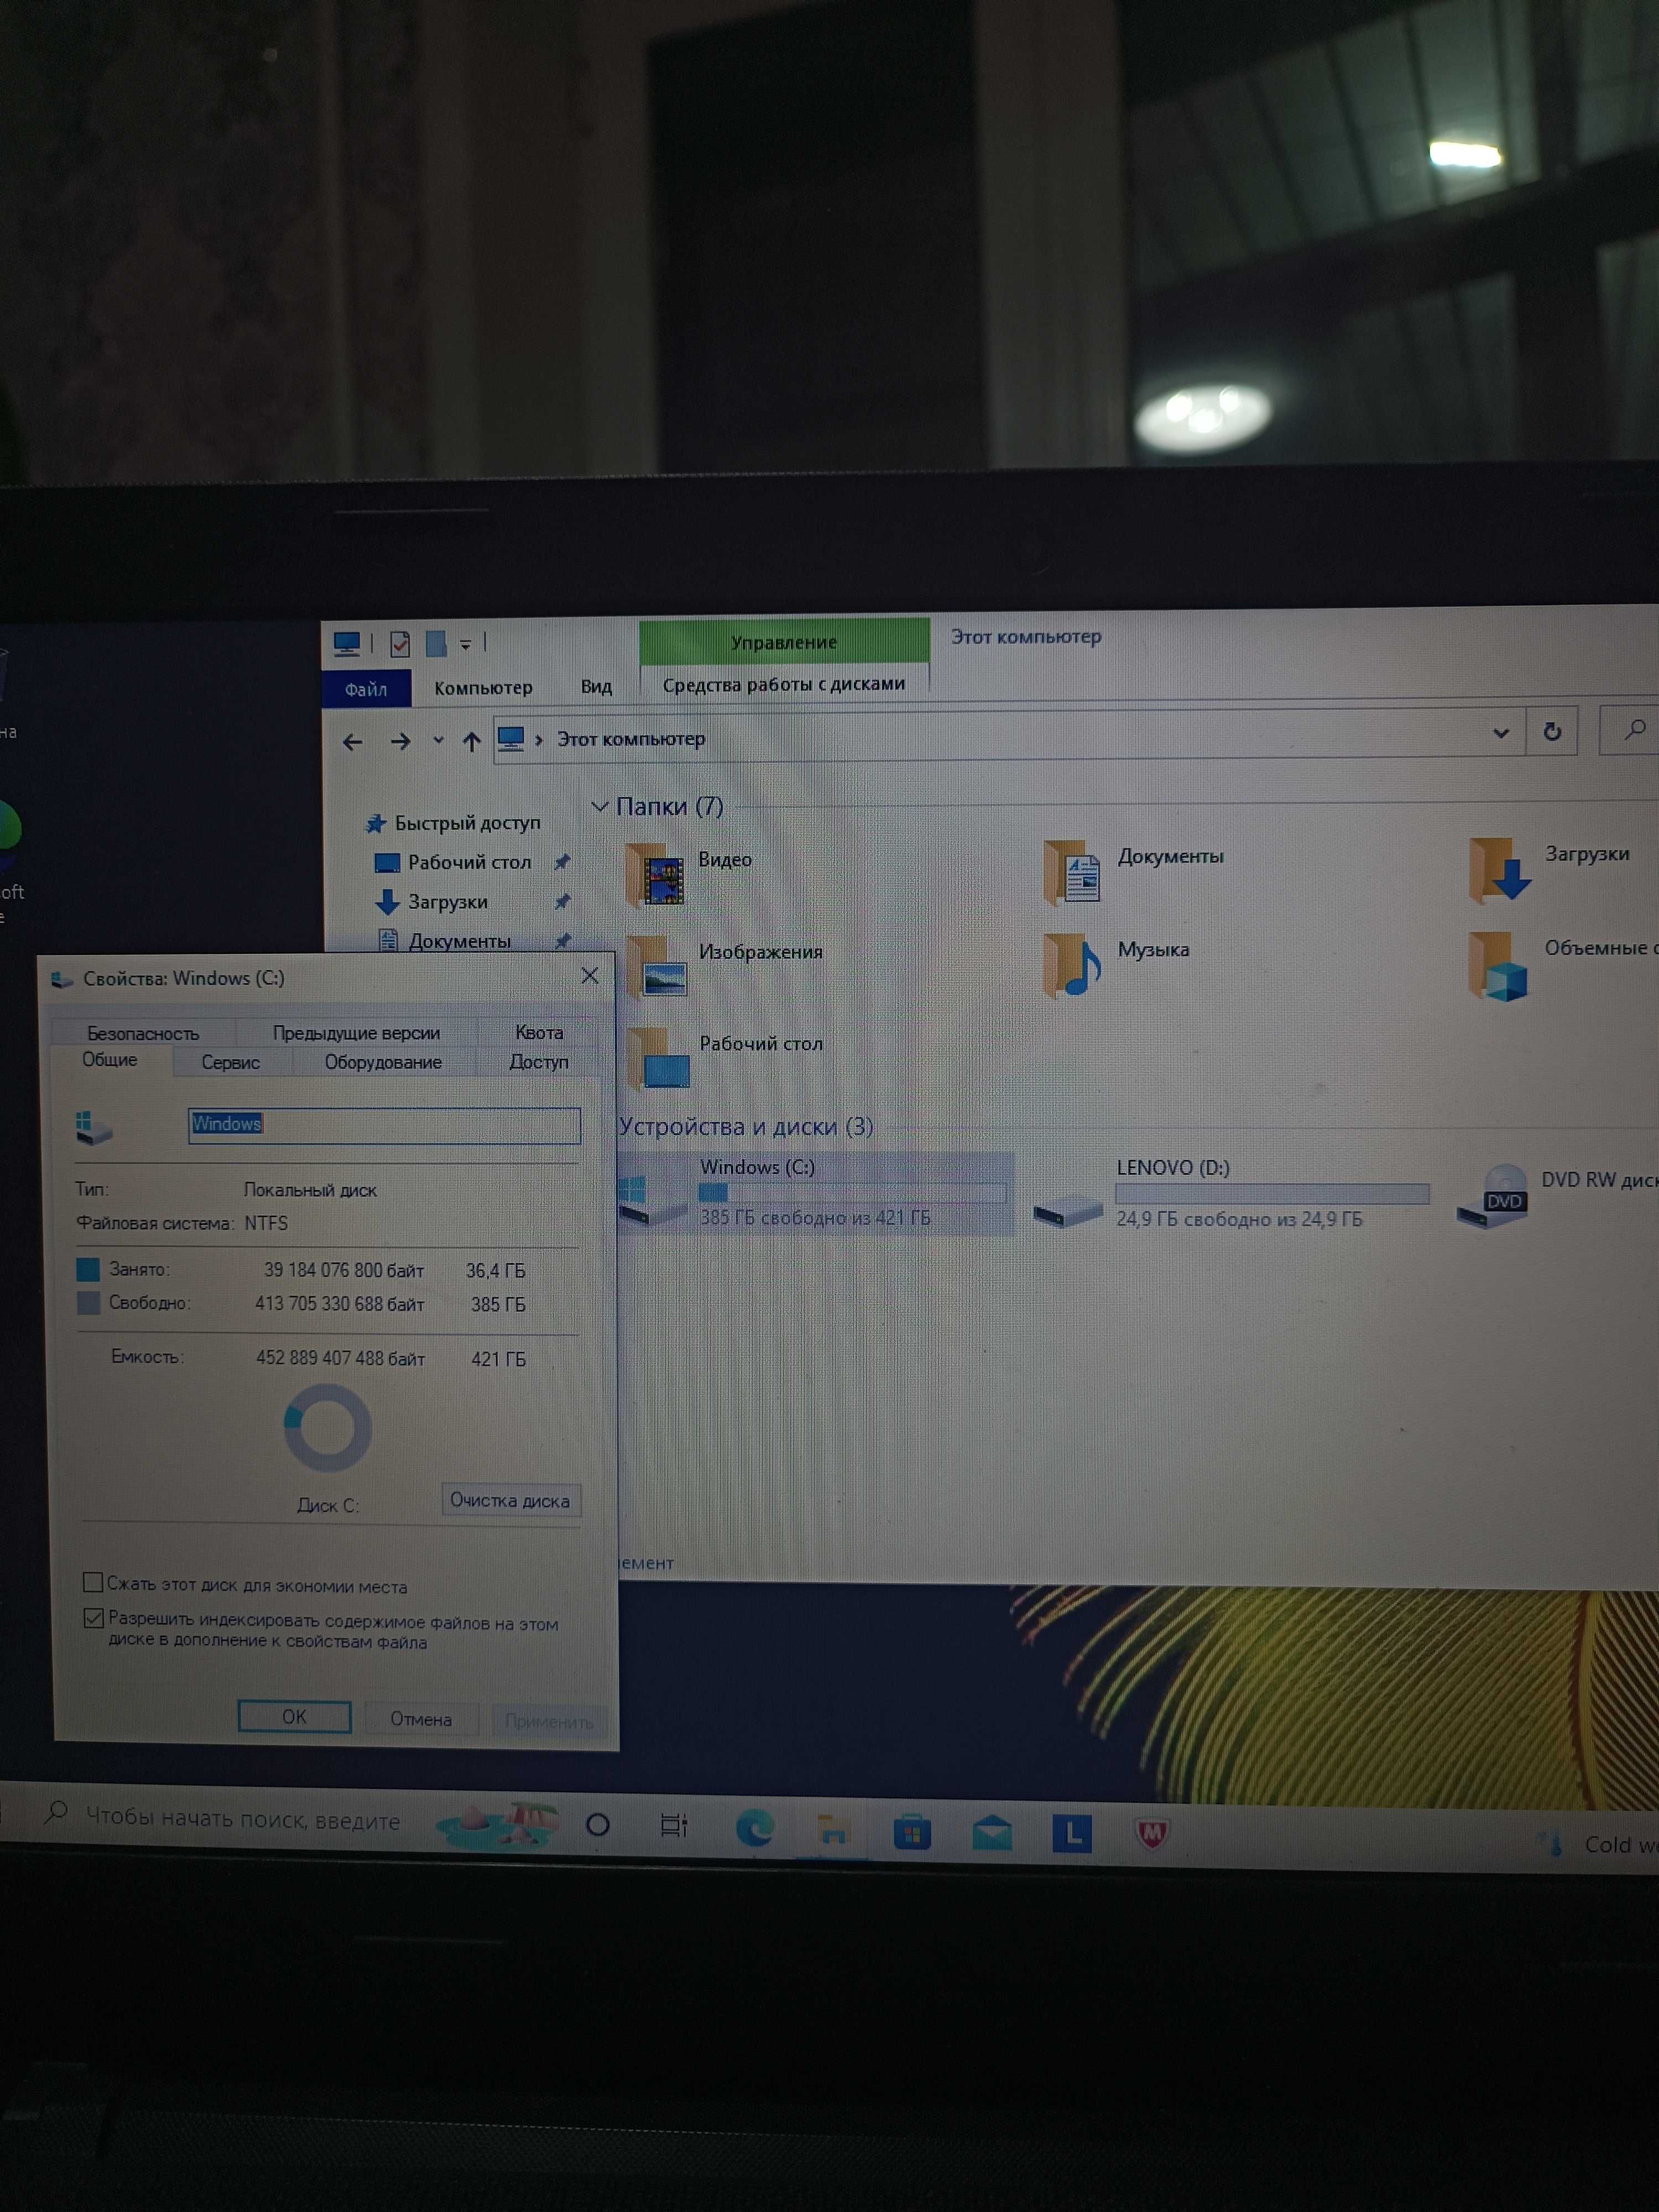Open the Документы folder icon
Screen dimensions: 1659x2212
pyautogui.click(x=1072, y=872)
